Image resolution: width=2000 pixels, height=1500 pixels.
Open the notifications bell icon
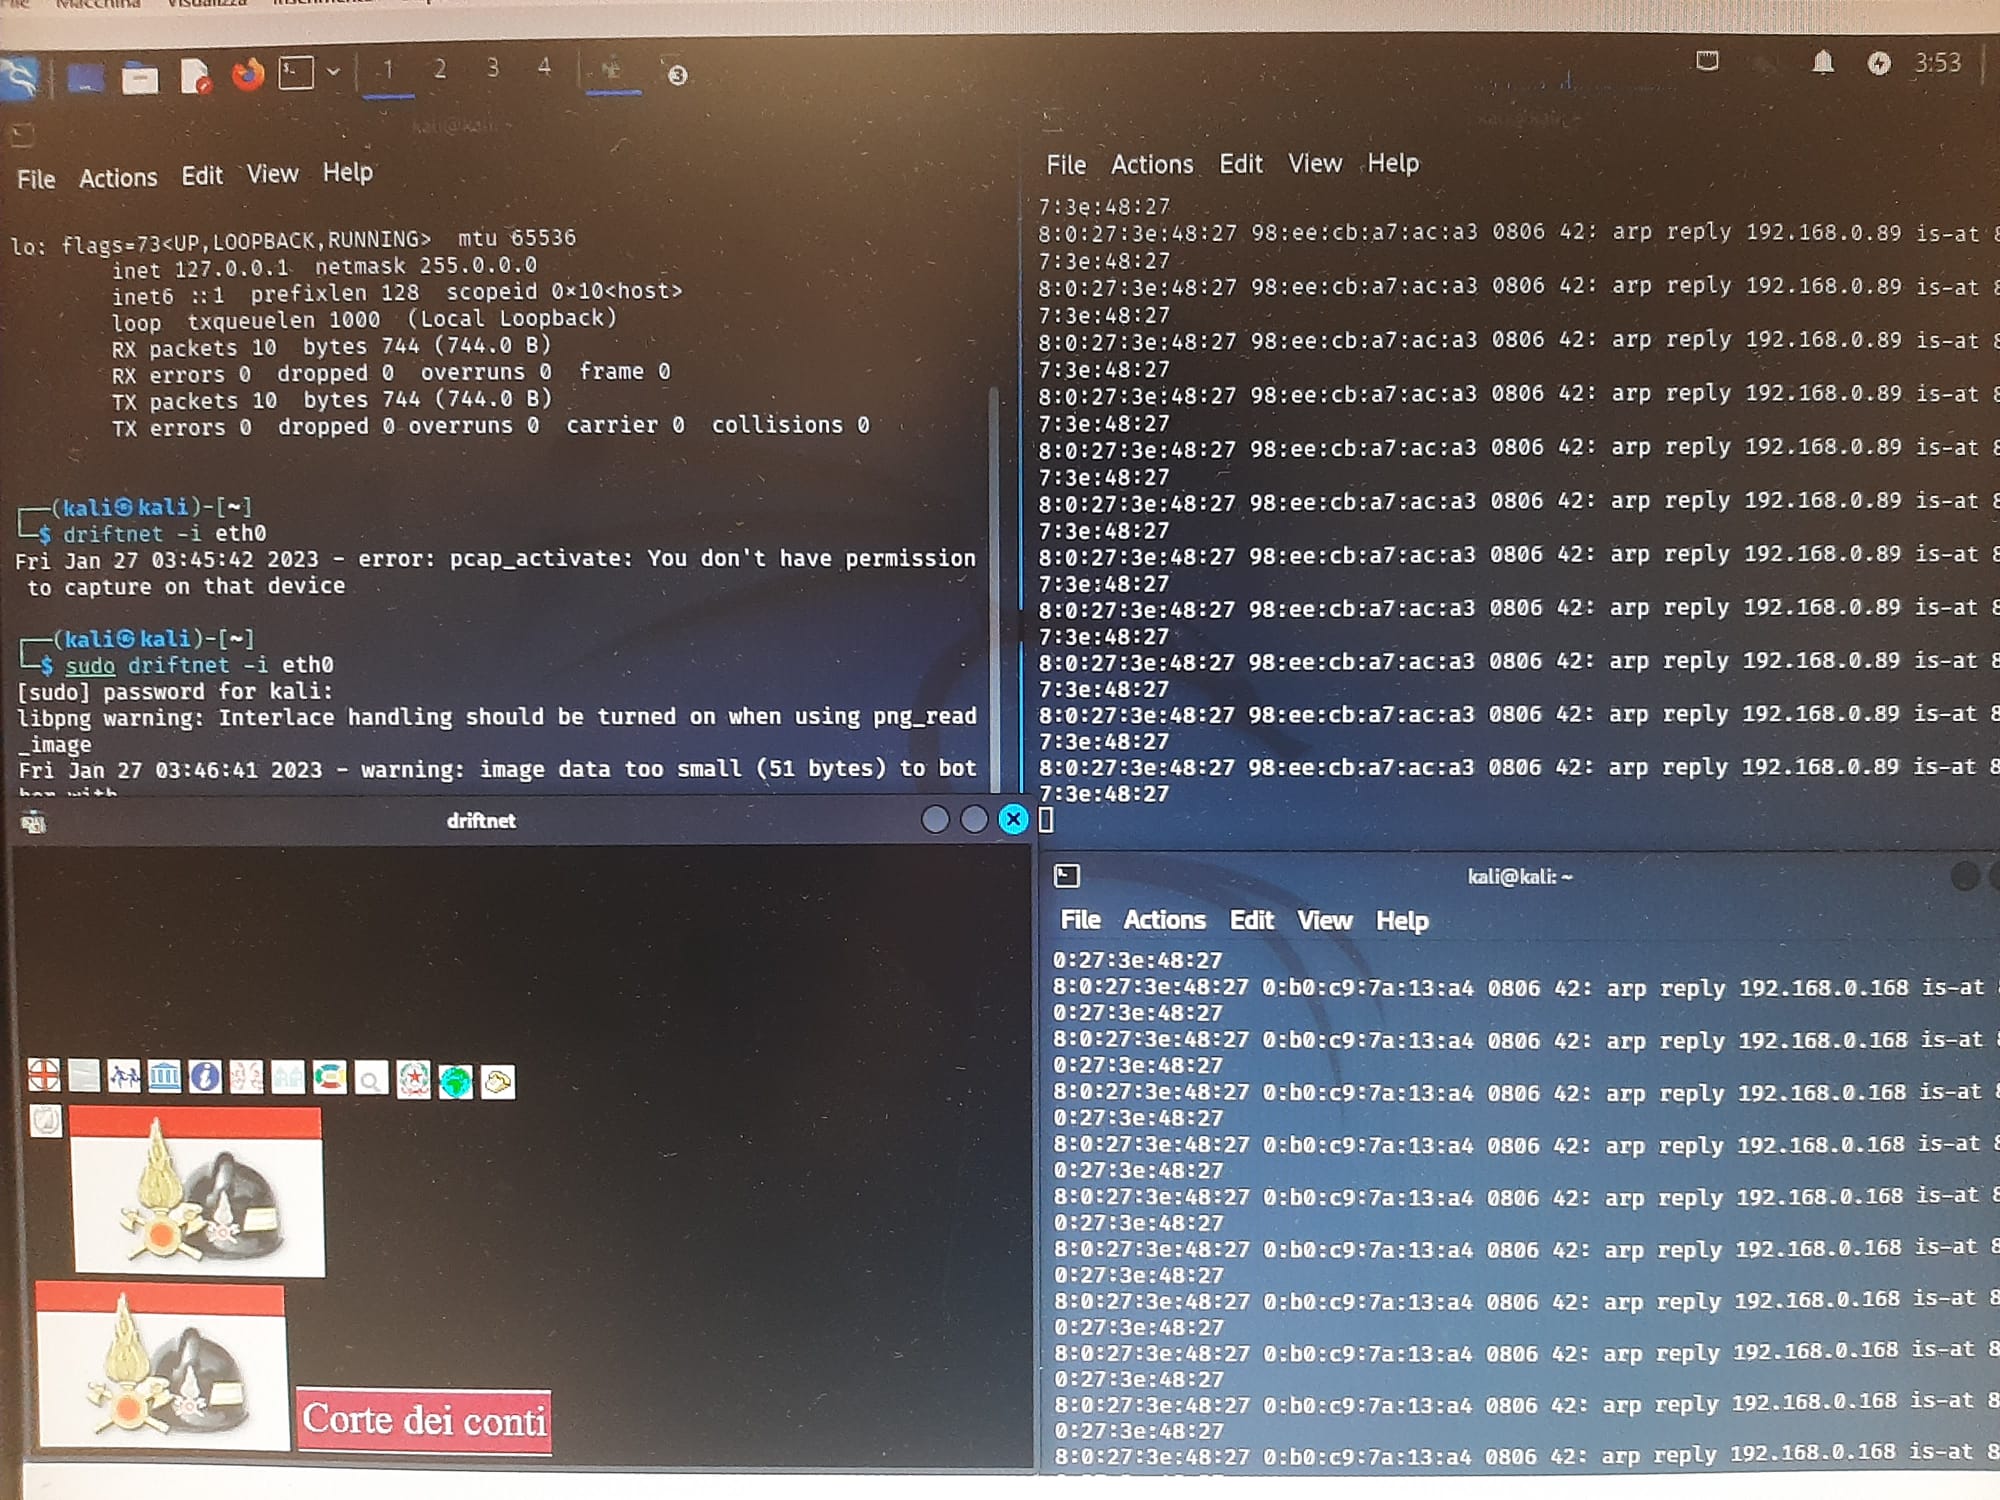coord(1822,64)
